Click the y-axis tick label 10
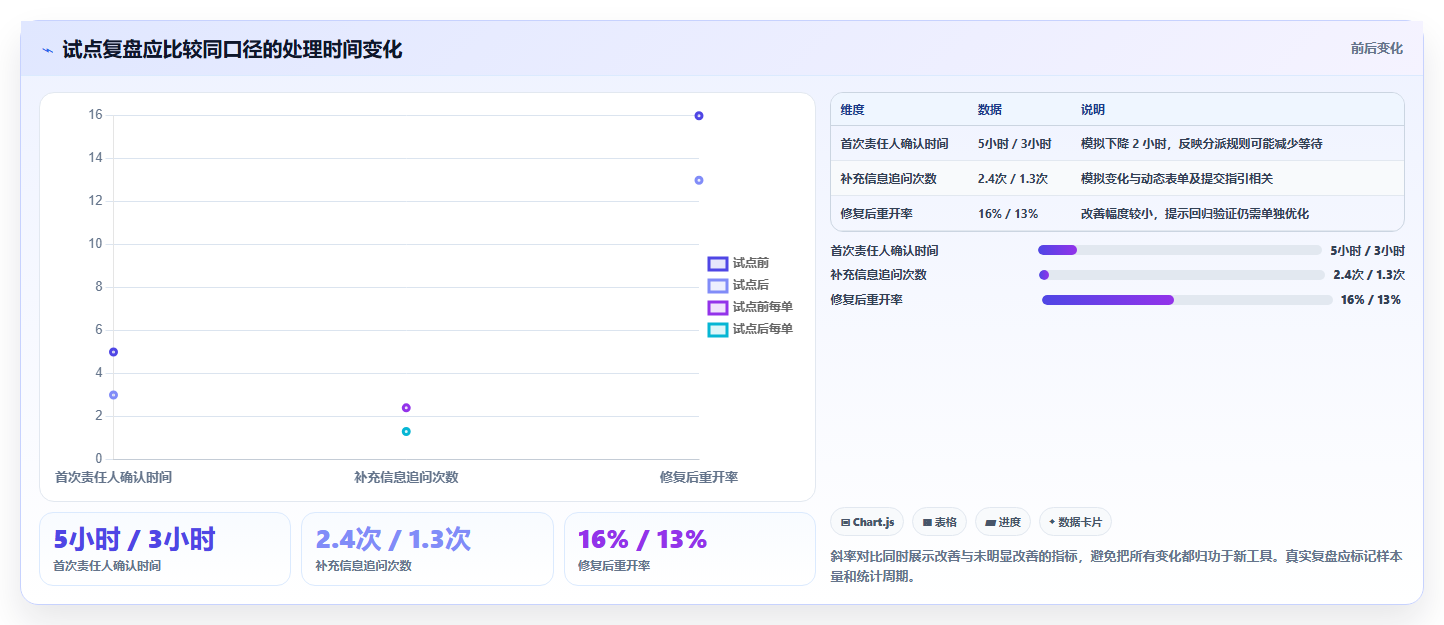The width and height of the screenshot is (1444, 625). [96, 244]
